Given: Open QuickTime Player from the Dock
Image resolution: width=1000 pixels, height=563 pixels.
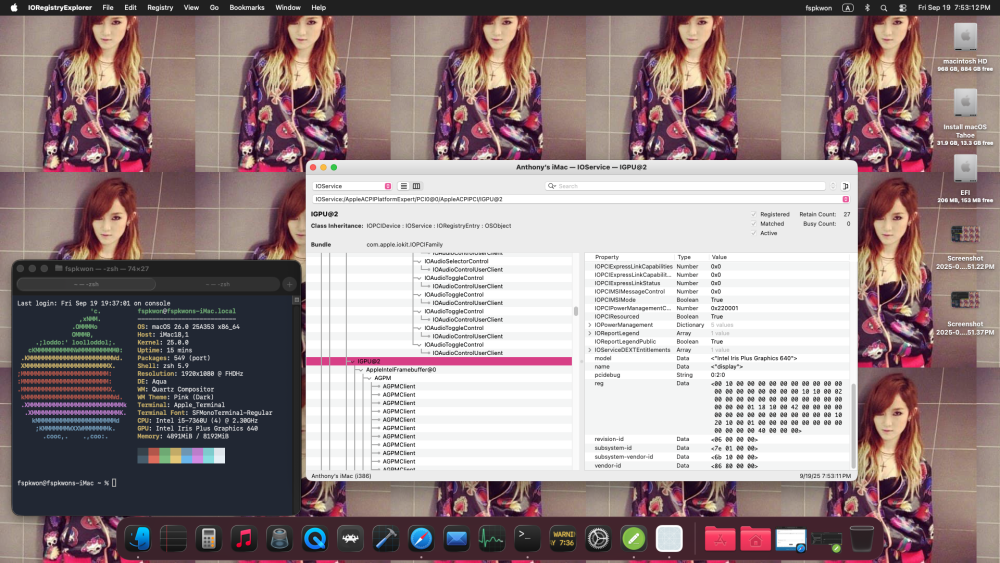Looking at the screenshot, I should pyautogui.click(x=315, y=539).
